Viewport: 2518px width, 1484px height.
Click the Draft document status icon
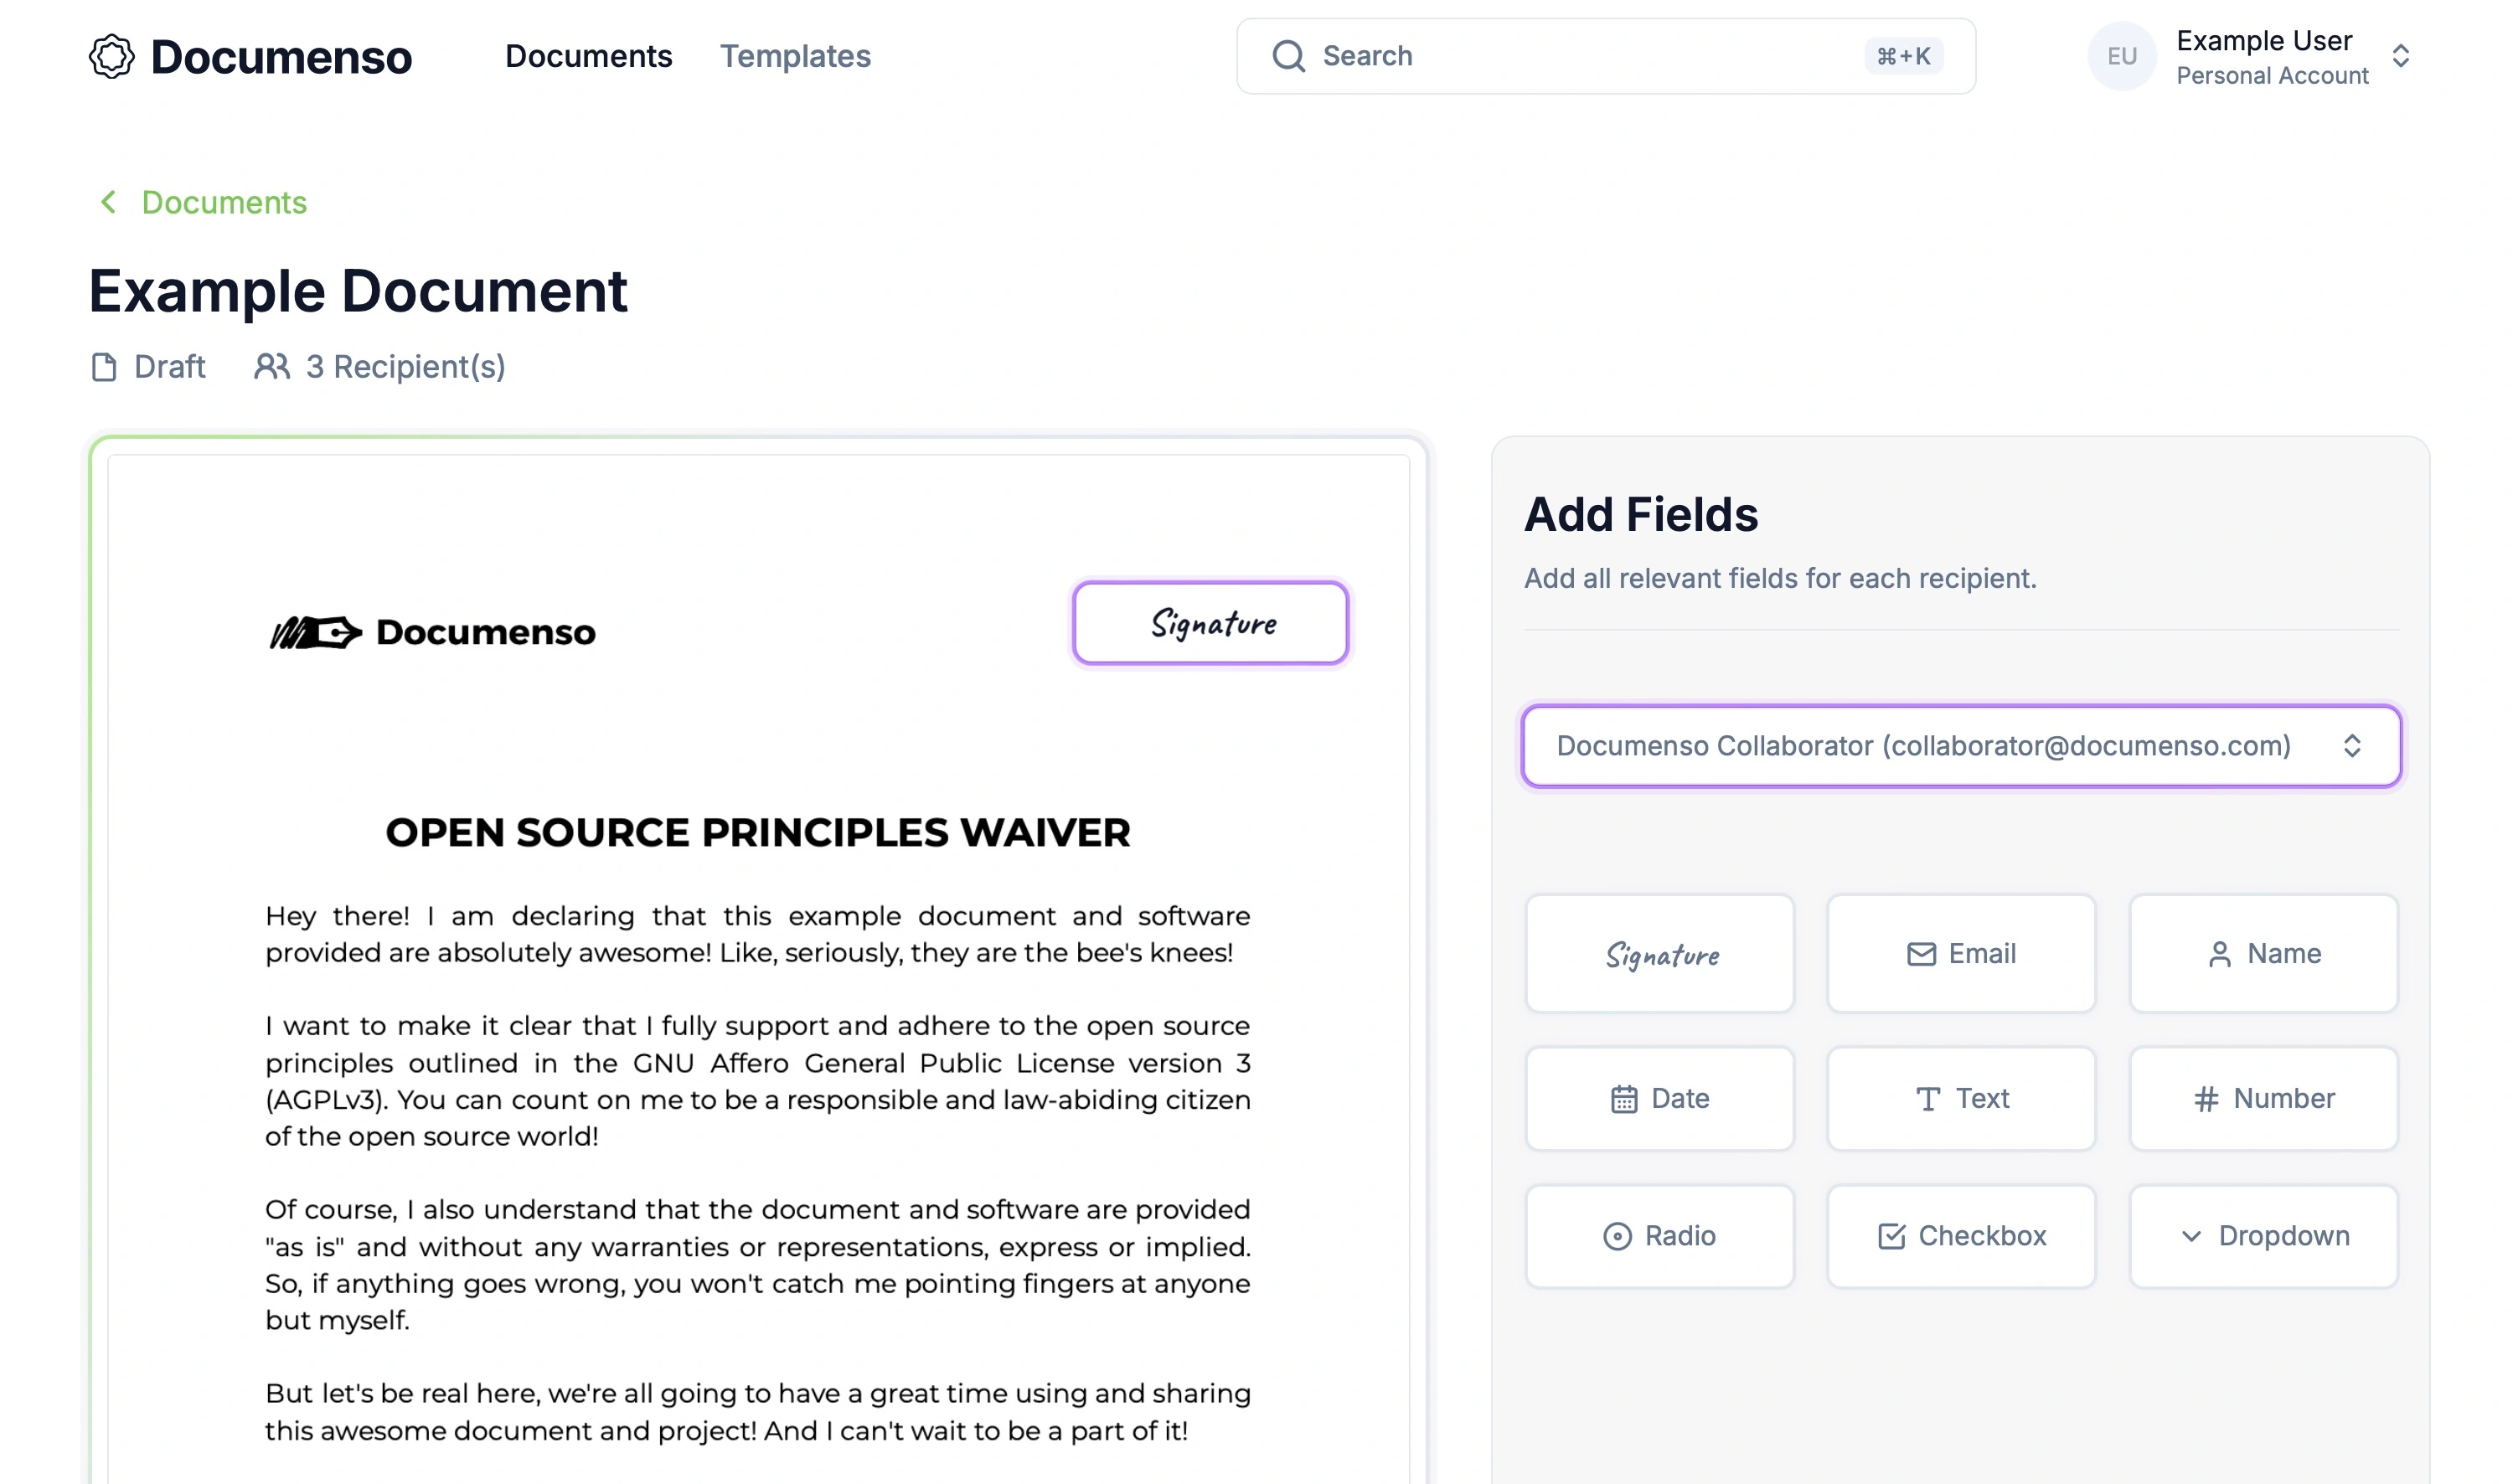click(104, 367)
